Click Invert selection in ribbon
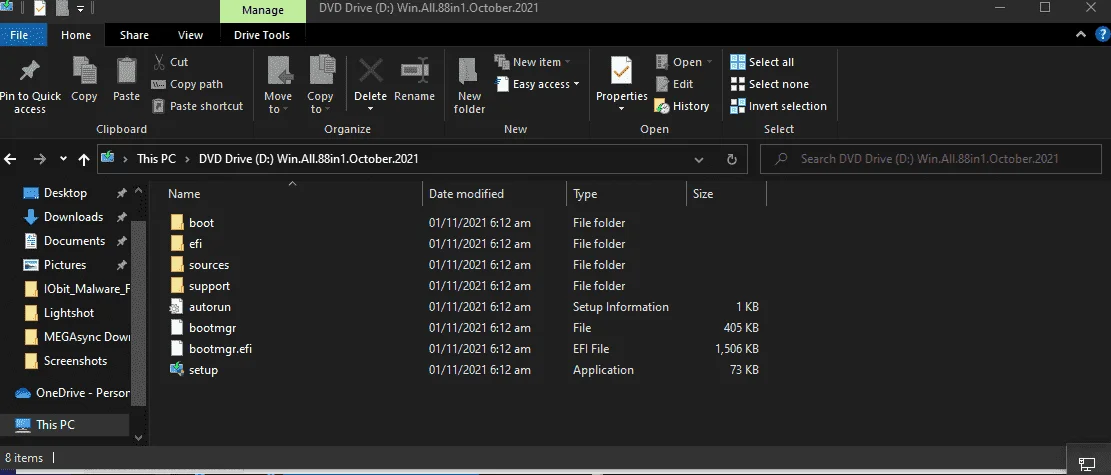Image resolution: width=1111 pixels, height=475 pixels. (x=778, y=106)
